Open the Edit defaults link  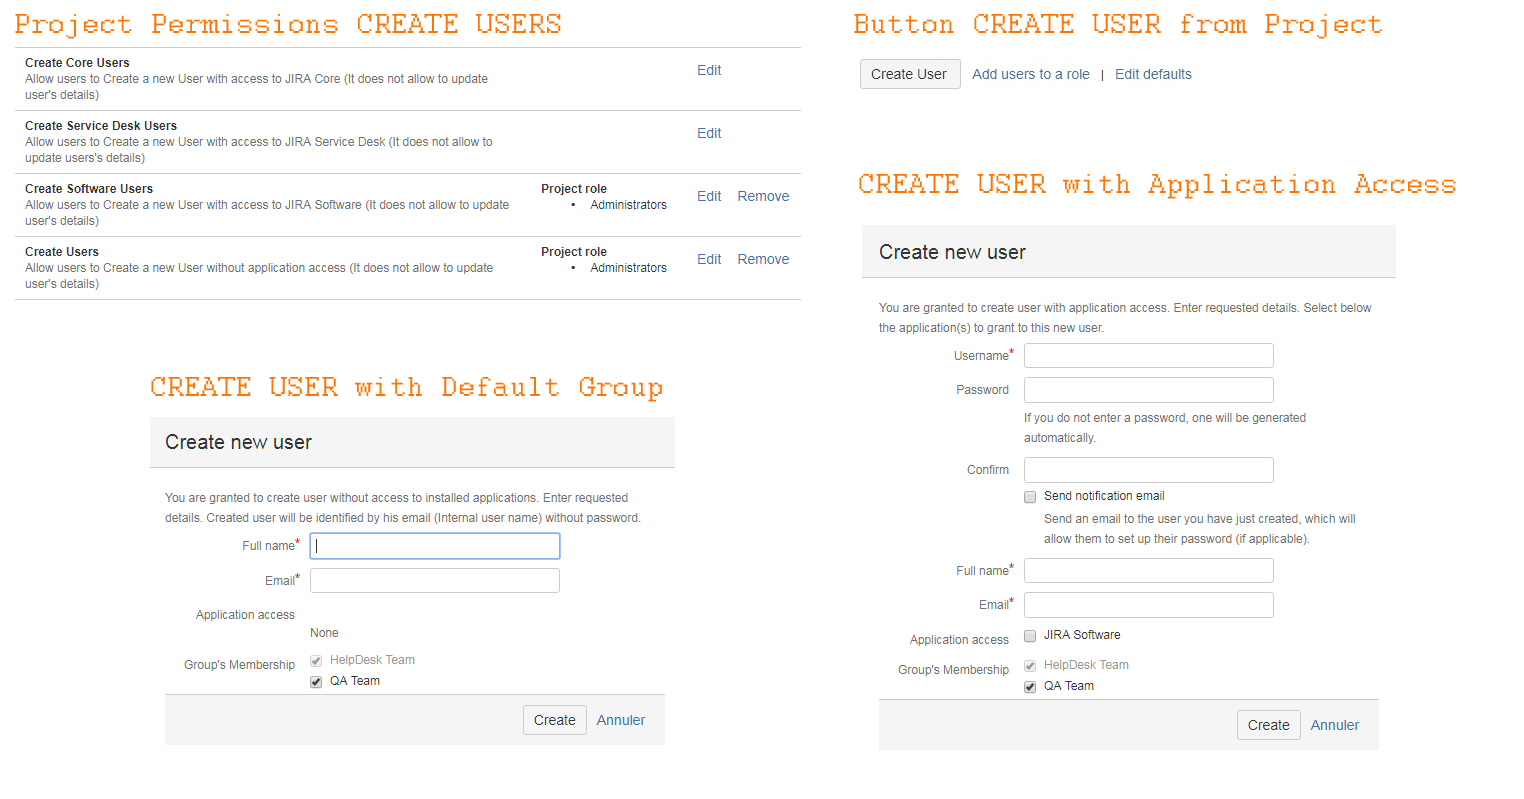click(x=1153, y=74)
